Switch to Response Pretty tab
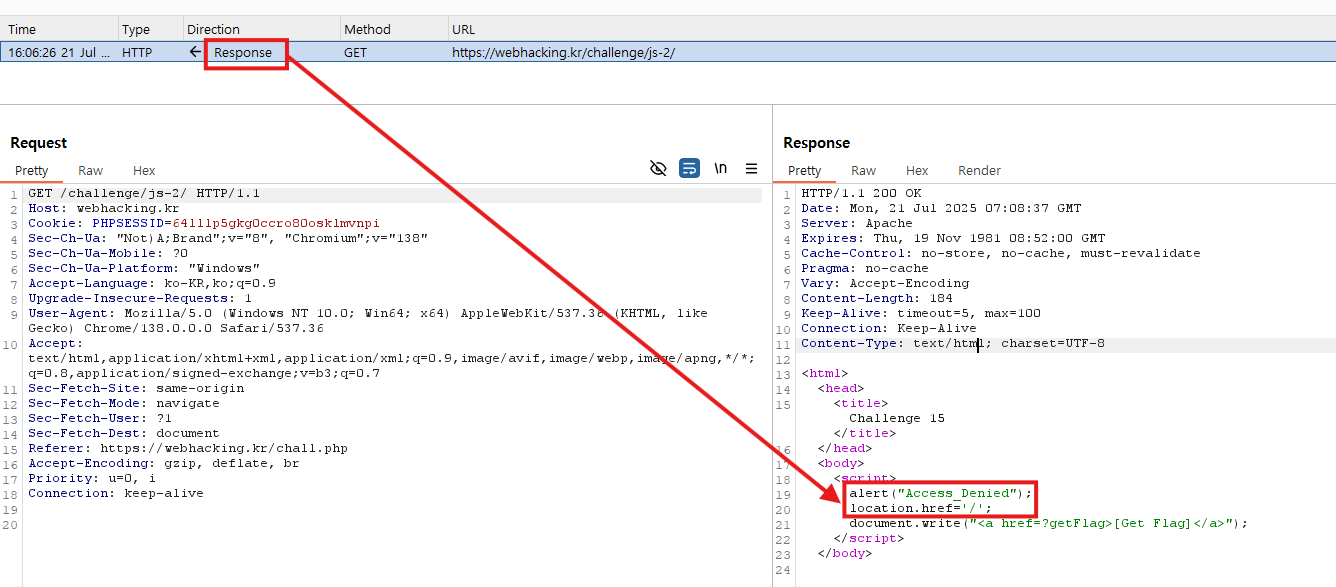This screenshot has width=1336, height=587. click(804, 170)
